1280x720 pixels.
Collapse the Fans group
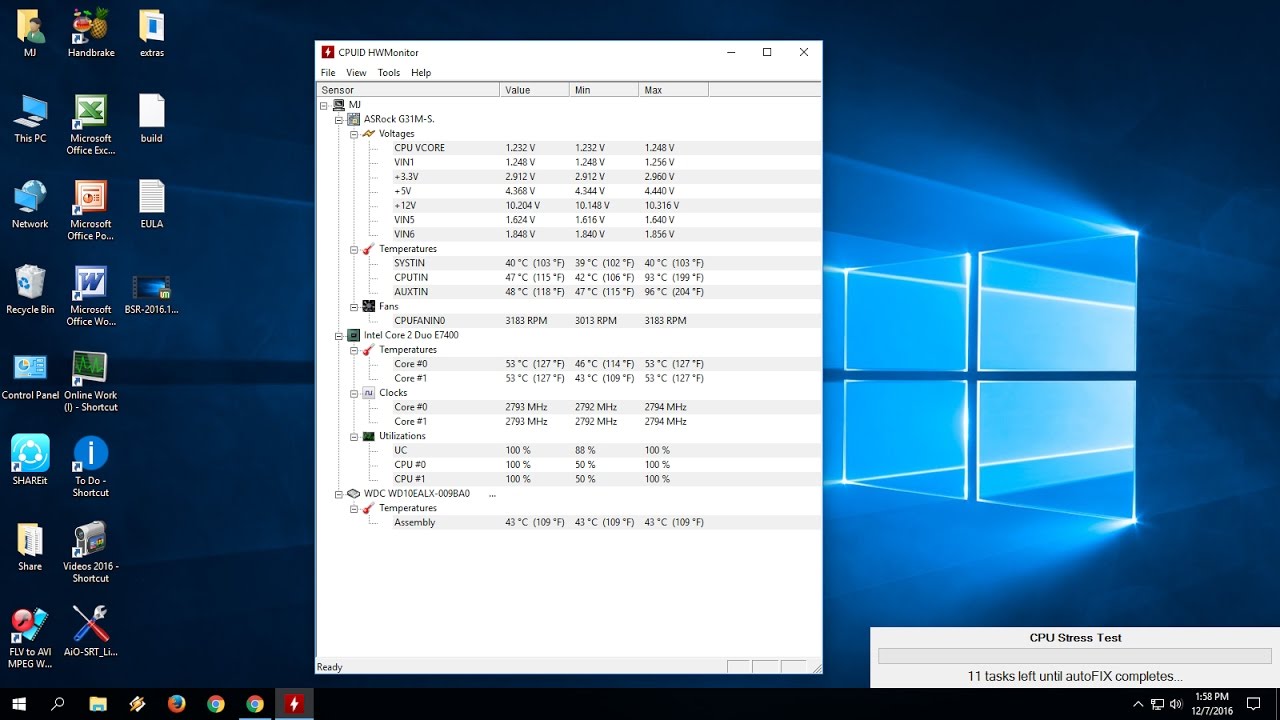[x=354, y=307]
